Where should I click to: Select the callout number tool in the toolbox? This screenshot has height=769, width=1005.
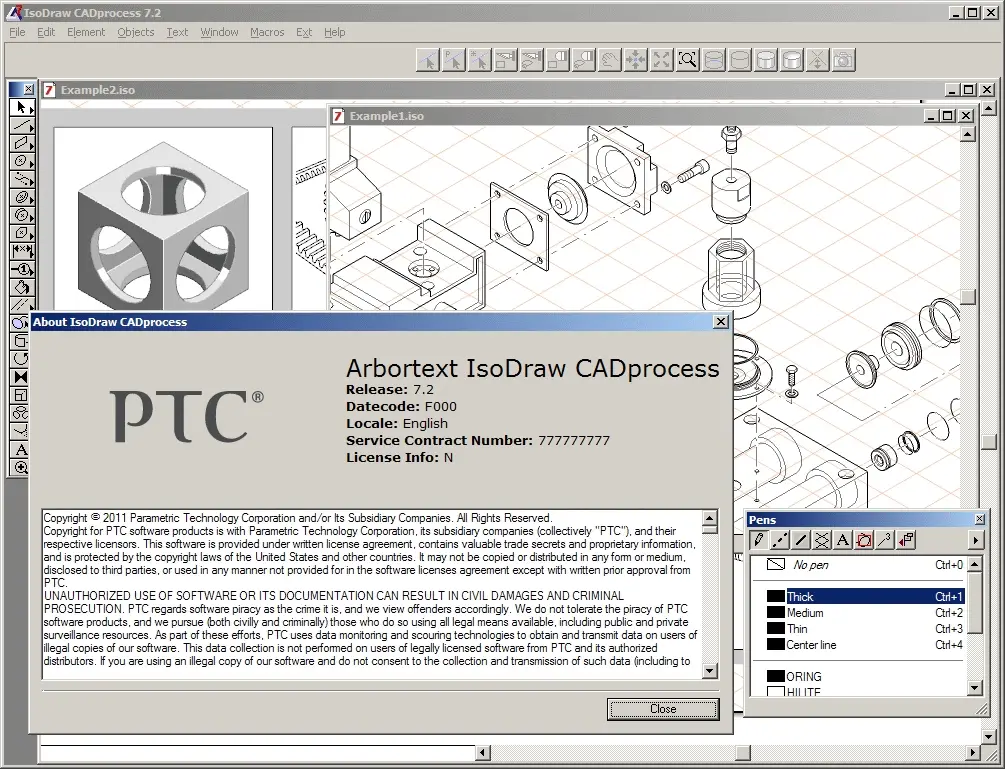point(21,269)
